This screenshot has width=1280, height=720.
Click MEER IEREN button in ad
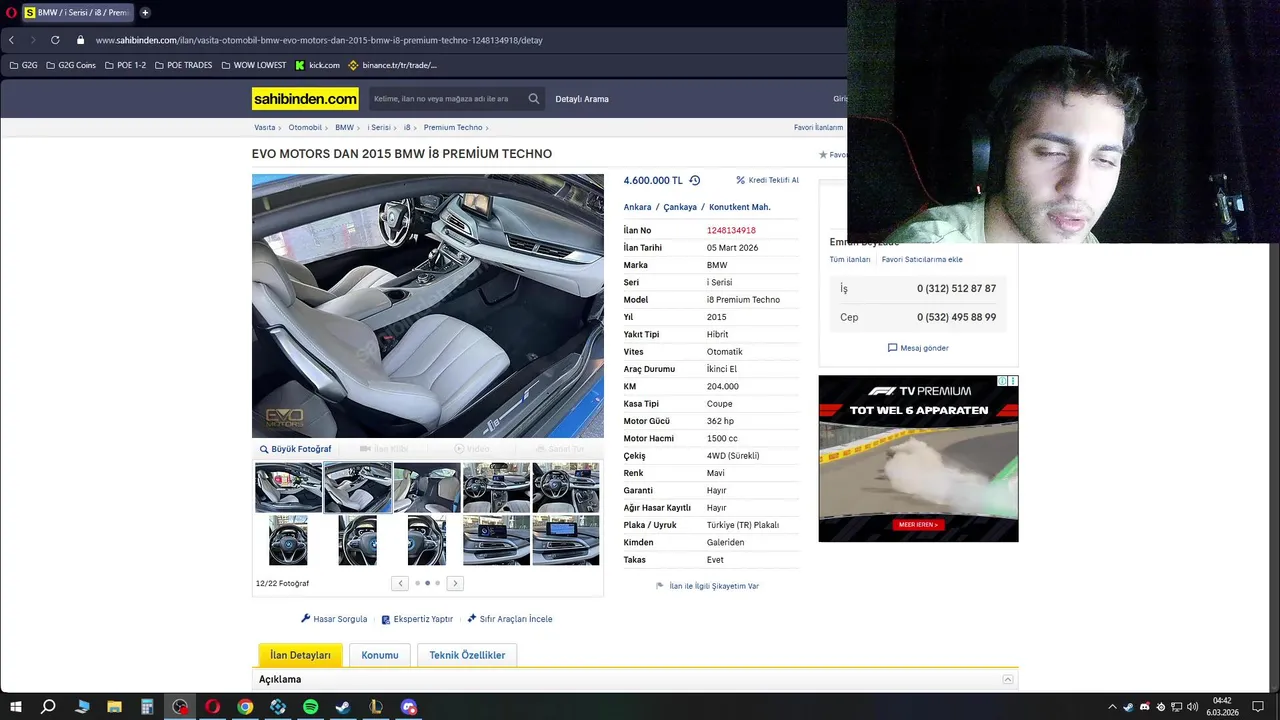click(x=918, y=524)
